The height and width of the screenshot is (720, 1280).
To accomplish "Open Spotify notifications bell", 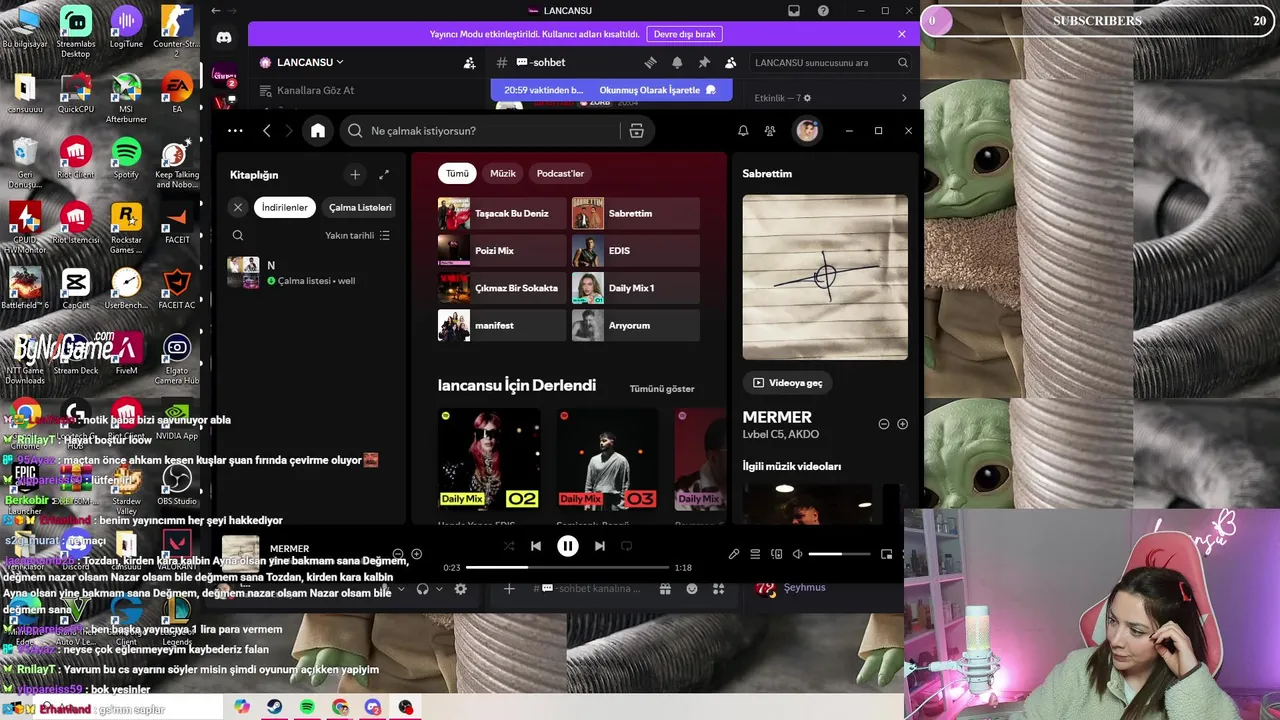I will (x=743, y=131).
